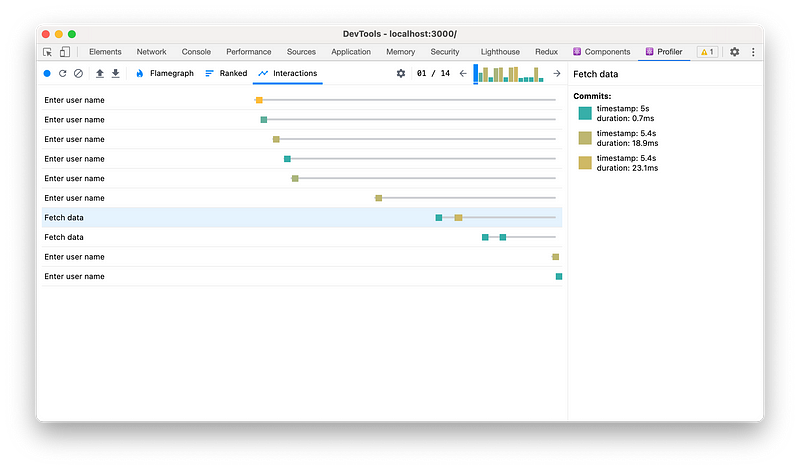Open the Network panel tab

point(151,52)
